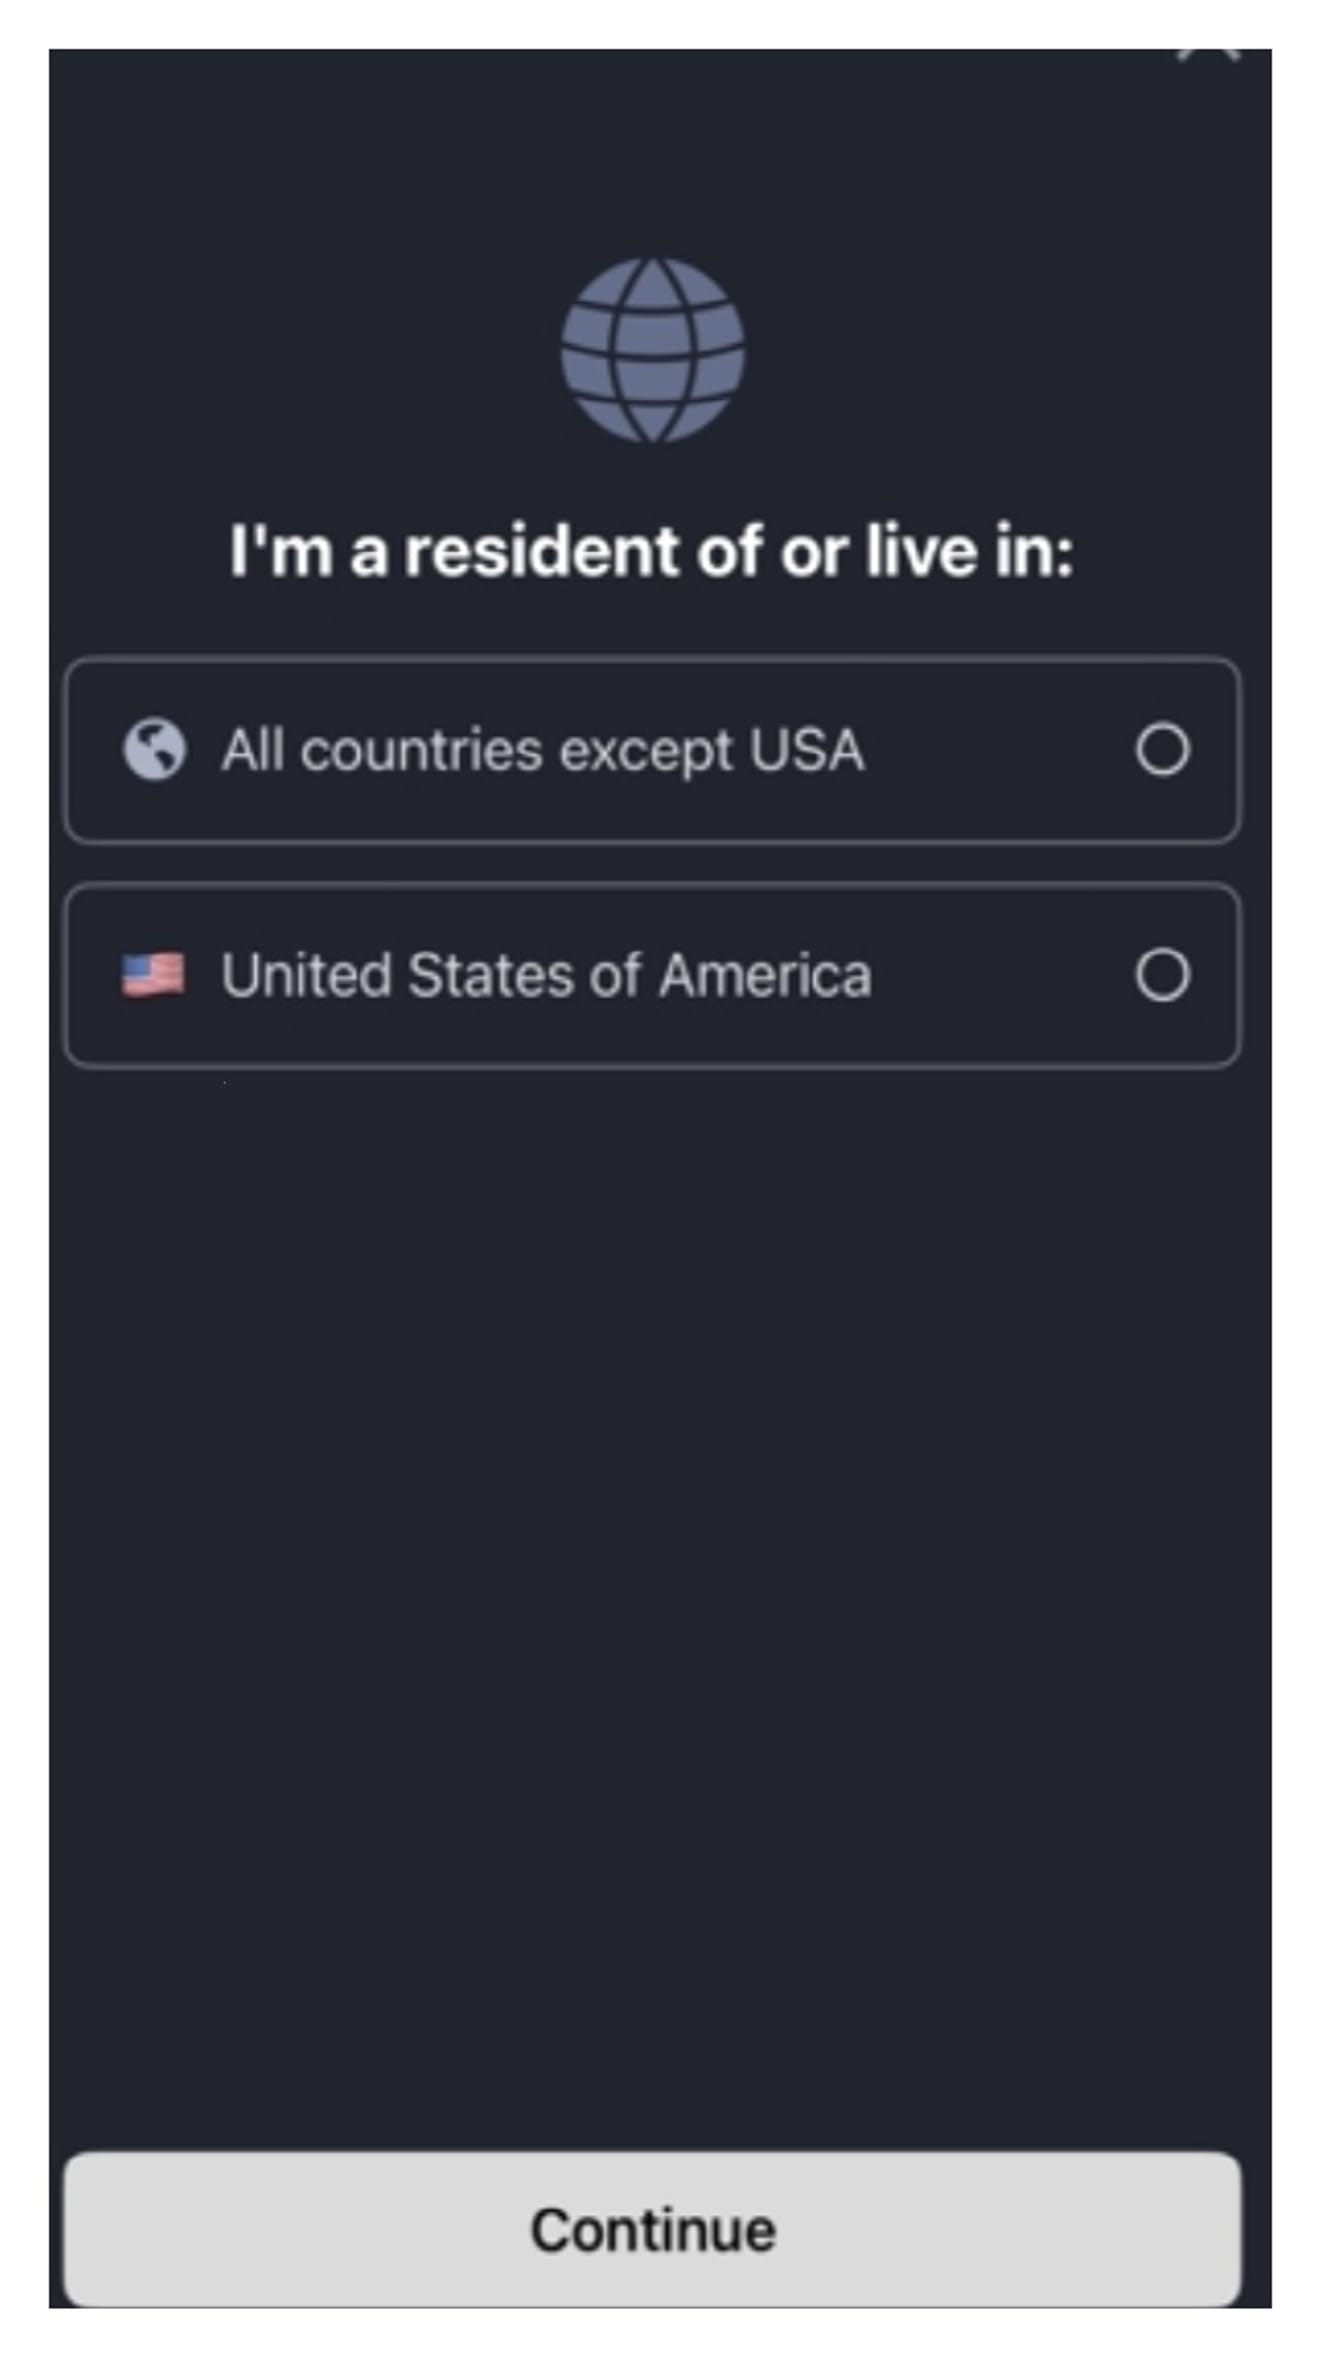Image resolution: width=1320 pixels, height=2357 pixels.
Task: Click the word 'countries' in the first option
Action: 421,750
